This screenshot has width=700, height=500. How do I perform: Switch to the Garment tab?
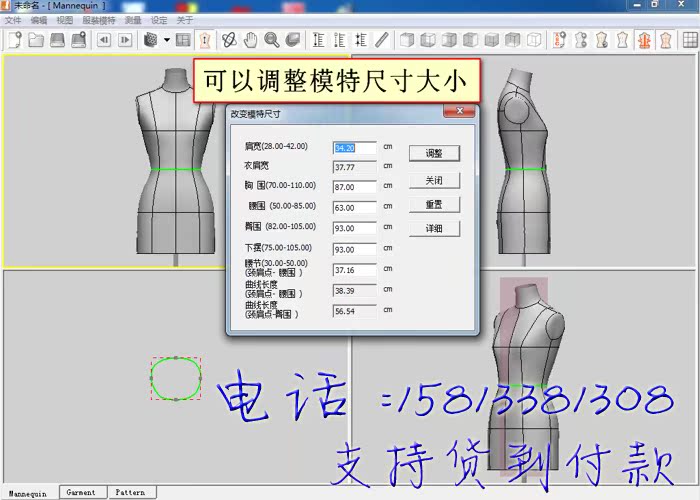pos(81,492)
